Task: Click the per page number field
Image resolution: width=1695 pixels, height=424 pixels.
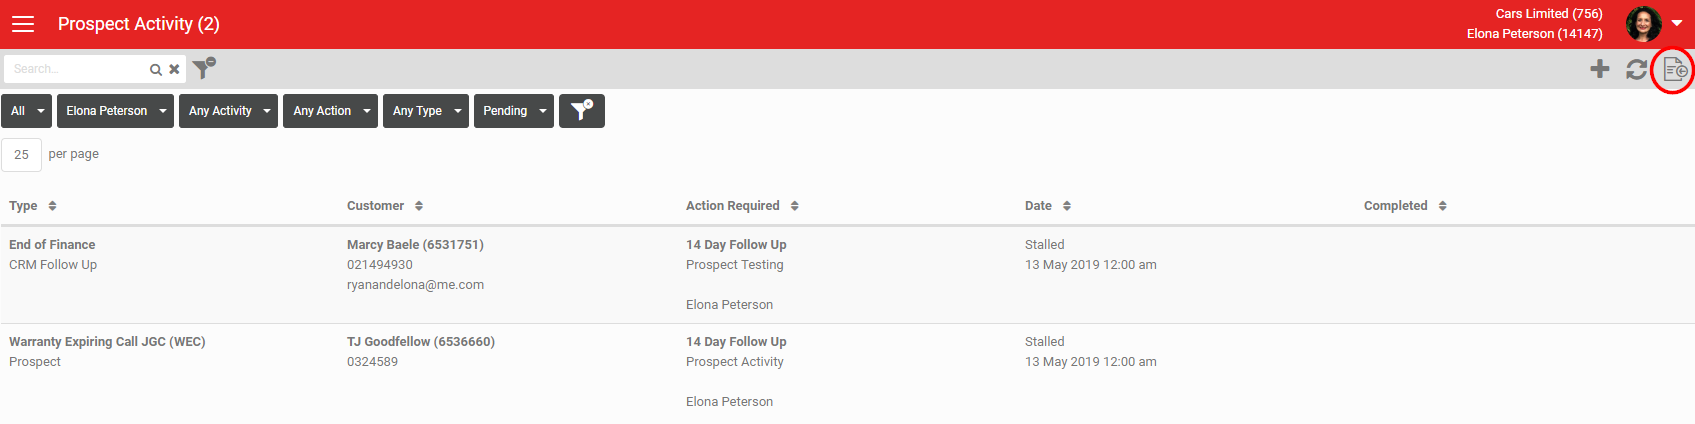Action: click(22, 155)
